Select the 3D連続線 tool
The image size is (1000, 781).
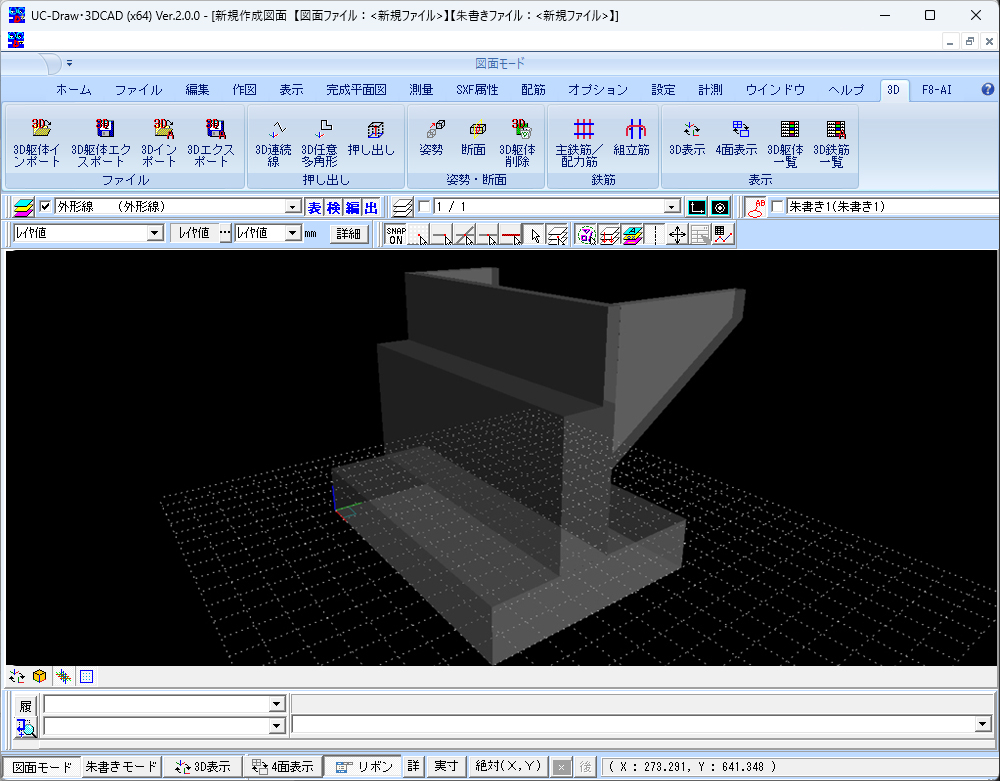(x=274, y=143)
